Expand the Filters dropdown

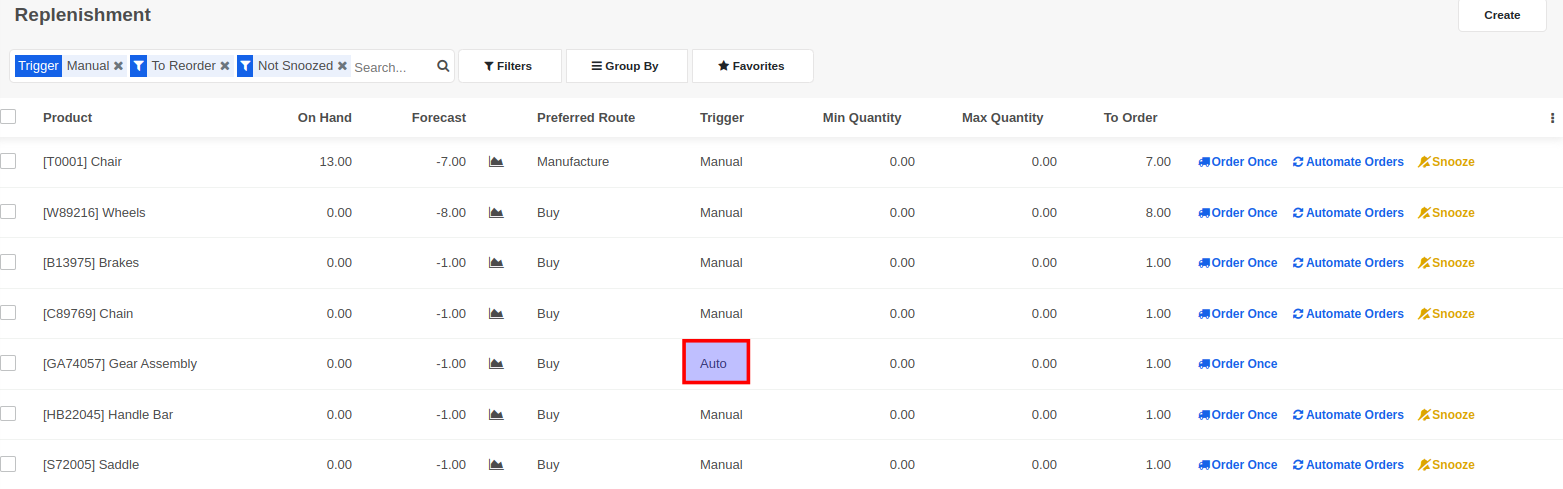click(508, 66)
